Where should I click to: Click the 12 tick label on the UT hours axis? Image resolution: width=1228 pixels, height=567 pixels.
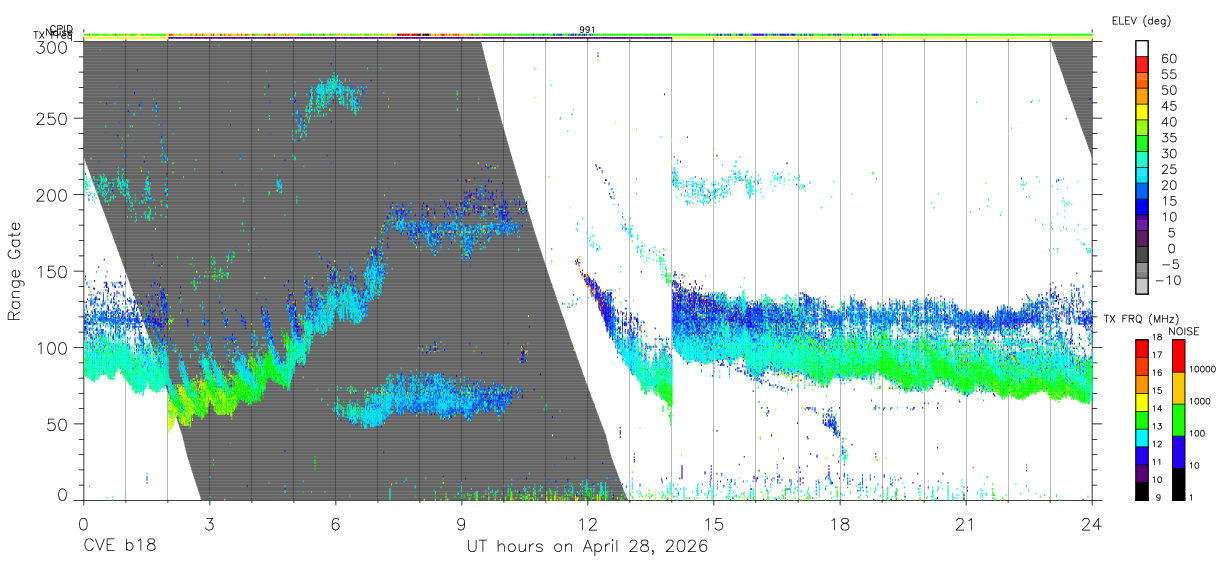point(587,524)
